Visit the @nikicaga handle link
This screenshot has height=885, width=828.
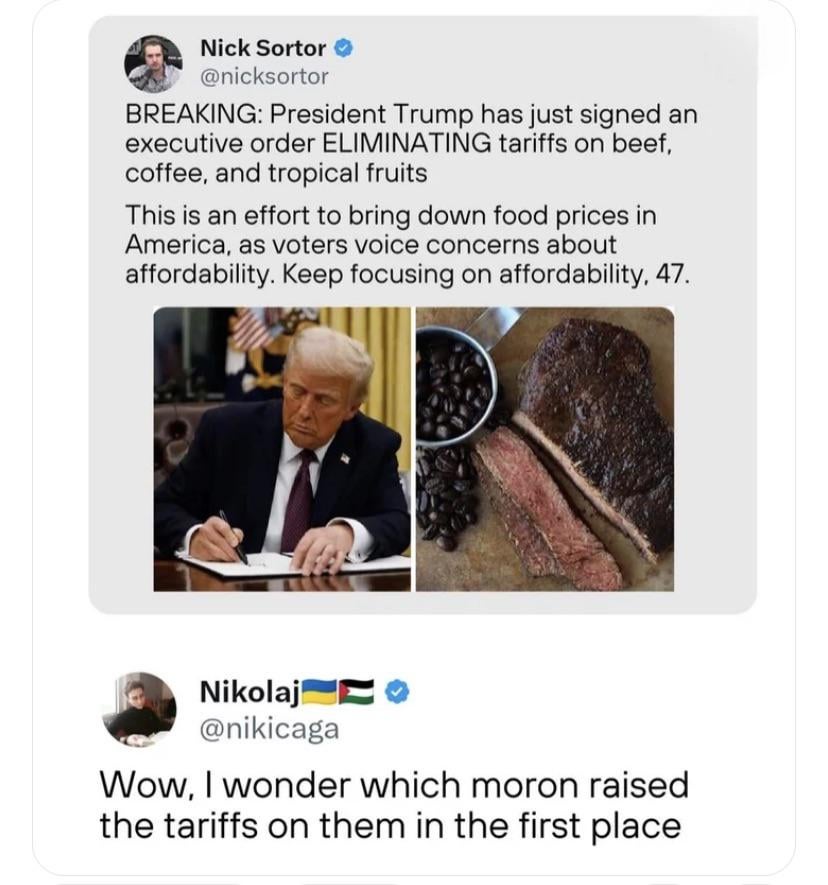(269, 729)
